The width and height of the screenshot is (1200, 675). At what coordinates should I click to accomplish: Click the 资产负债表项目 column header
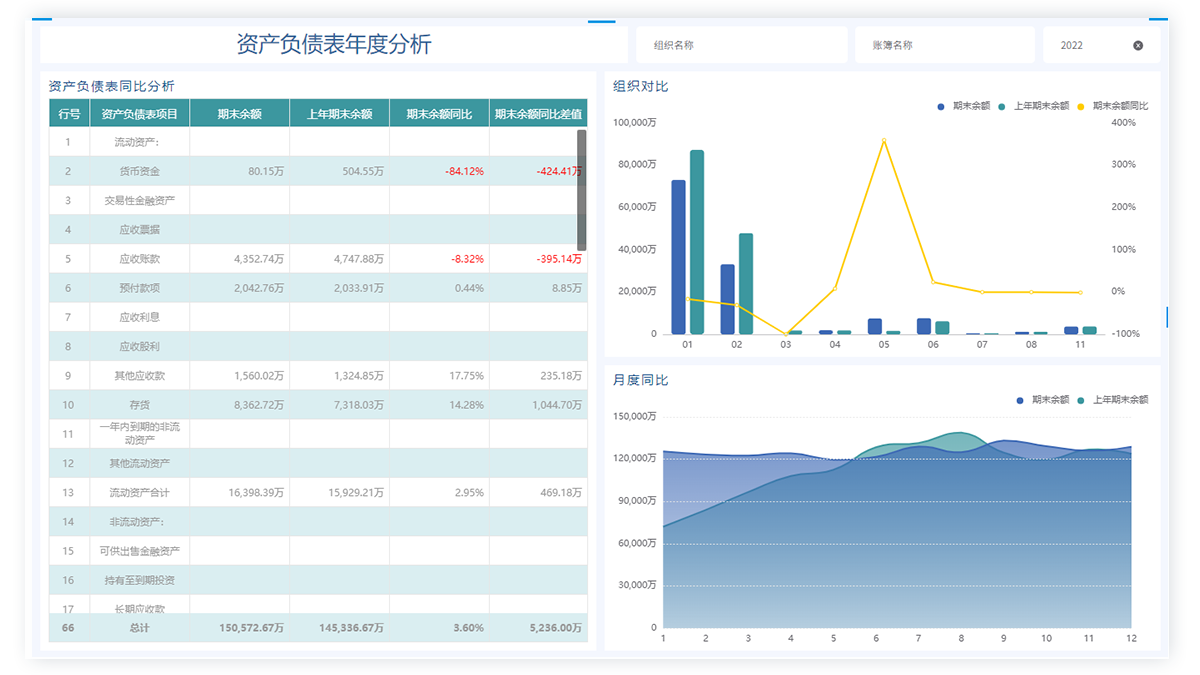tap(139, 114)
